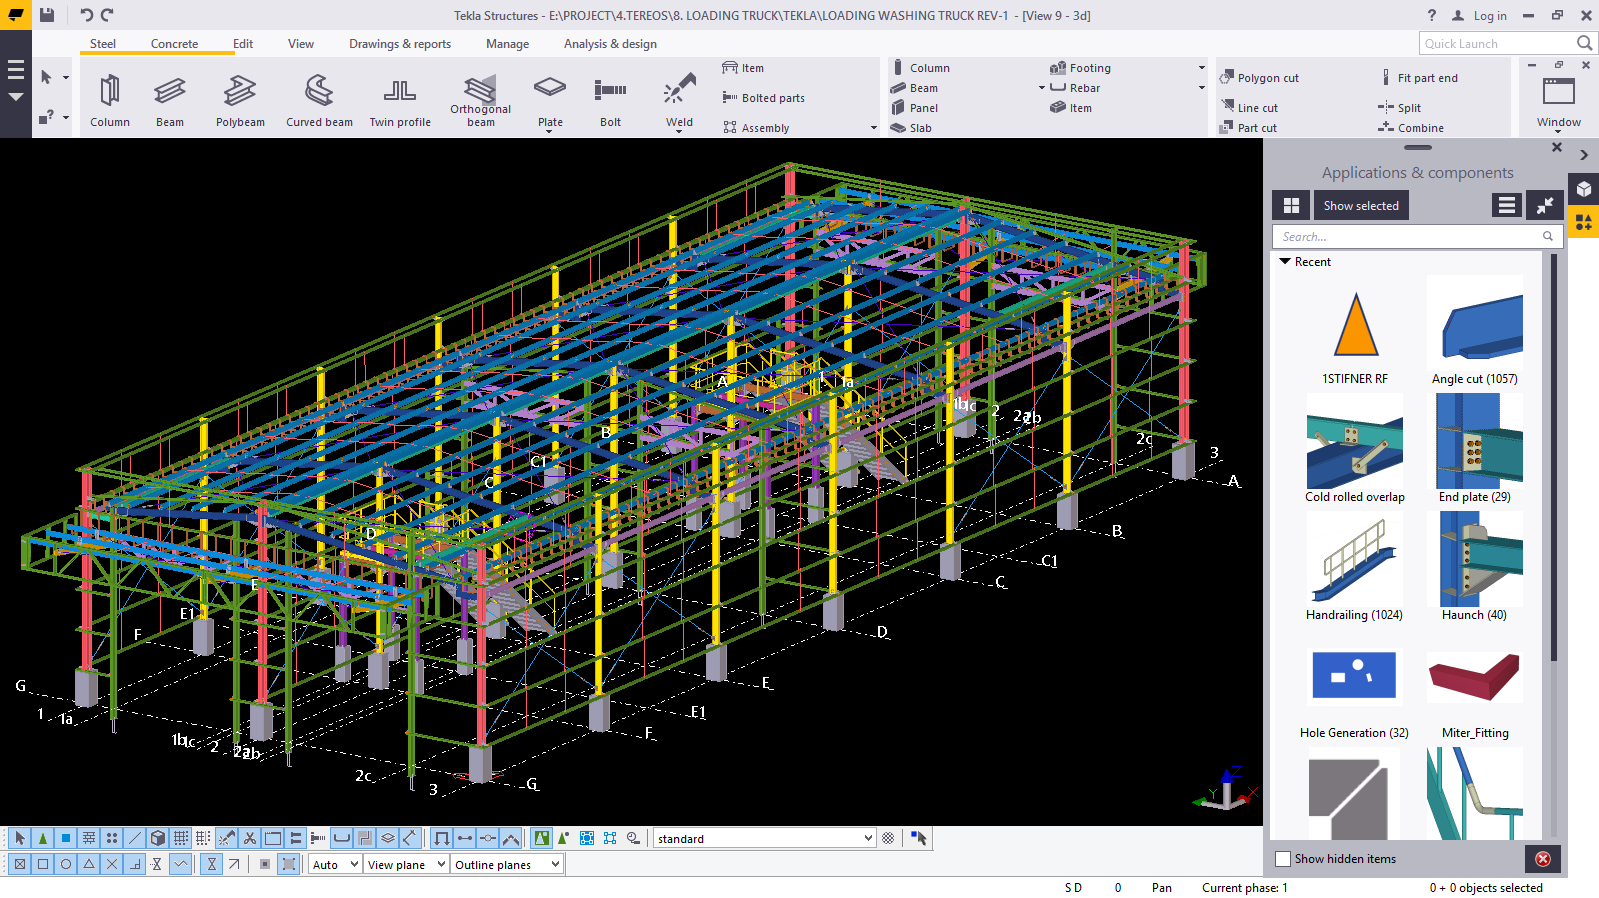Open the Analysis & design tab

click(x=610, y=43)
